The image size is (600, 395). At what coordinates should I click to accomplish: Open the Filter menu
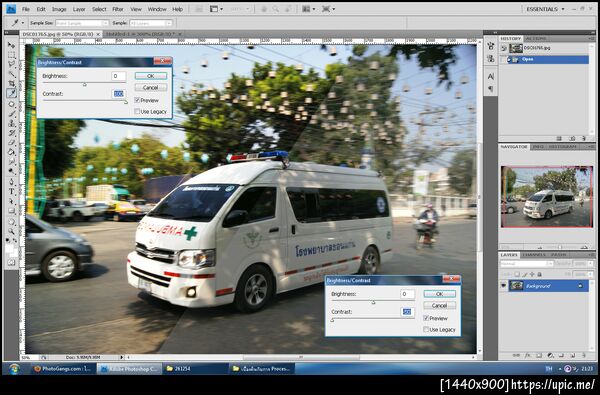118,9
